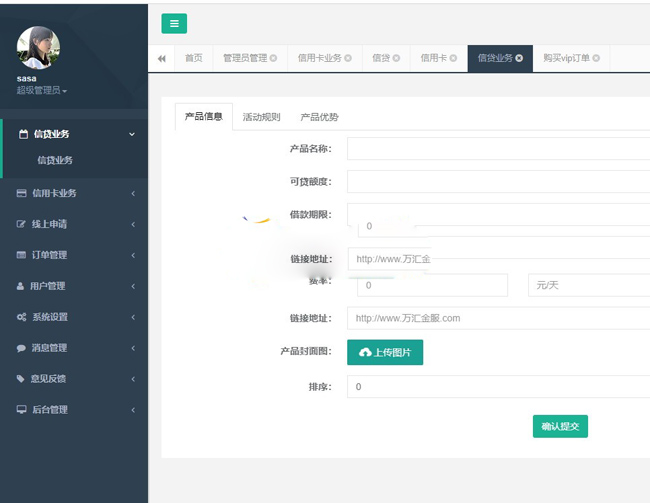Click the user avatar photo in sidebar

click(38, 48)
